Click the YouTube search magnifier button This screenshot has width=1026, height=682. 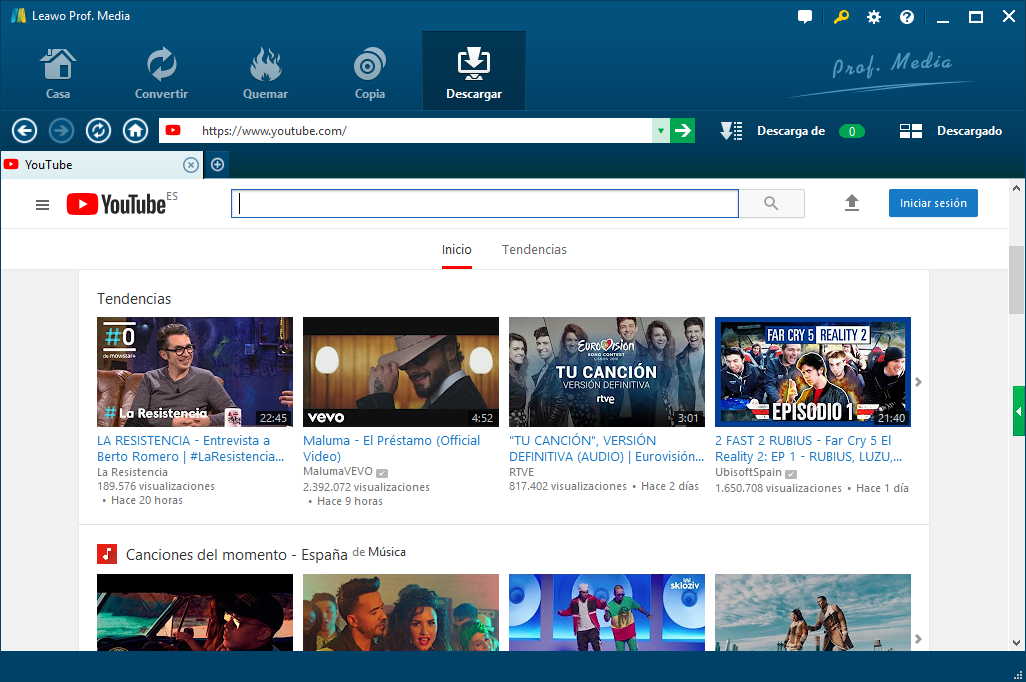click(771, 204)
